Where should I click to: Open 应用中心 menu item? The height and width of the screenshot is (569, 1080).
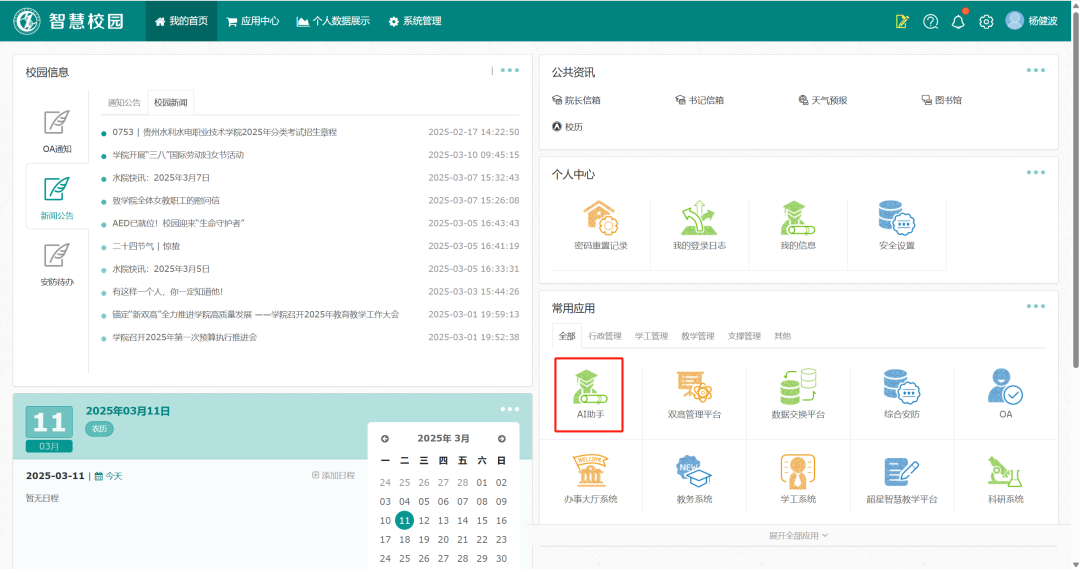click(x=253, y=21)
